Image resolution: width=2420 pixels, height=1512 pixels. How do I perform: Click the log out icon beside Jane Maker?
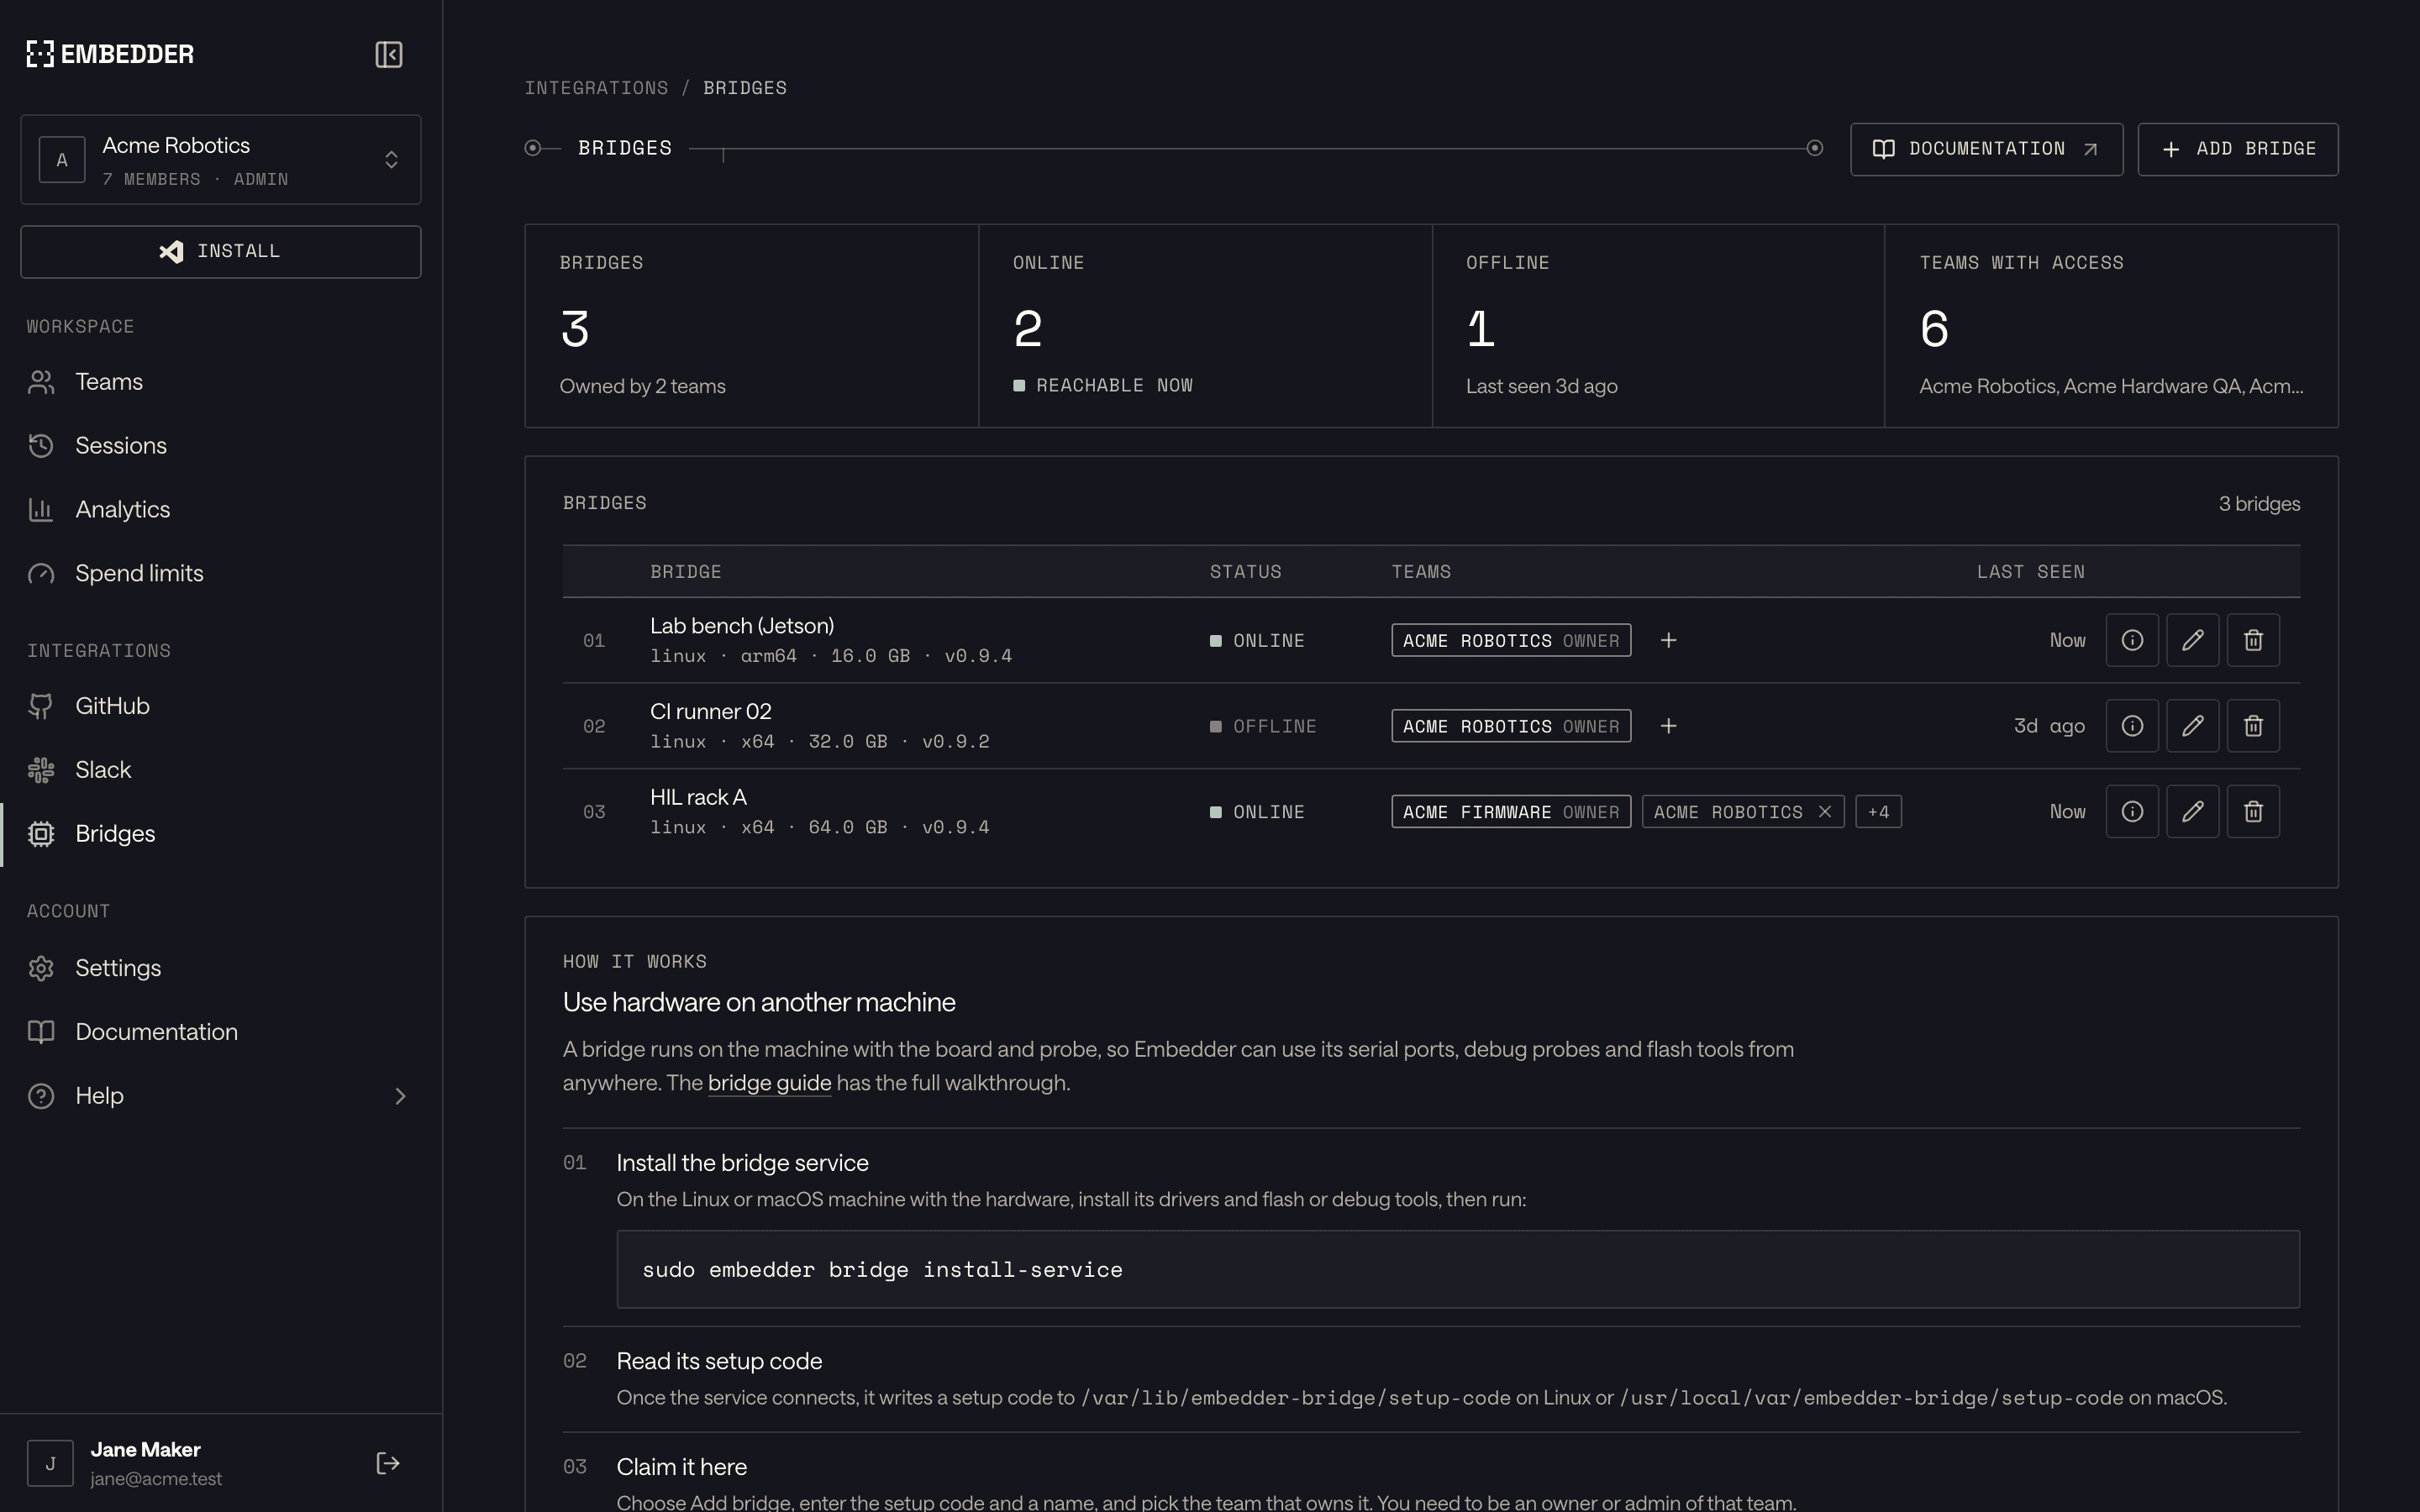pos(388,1463)
